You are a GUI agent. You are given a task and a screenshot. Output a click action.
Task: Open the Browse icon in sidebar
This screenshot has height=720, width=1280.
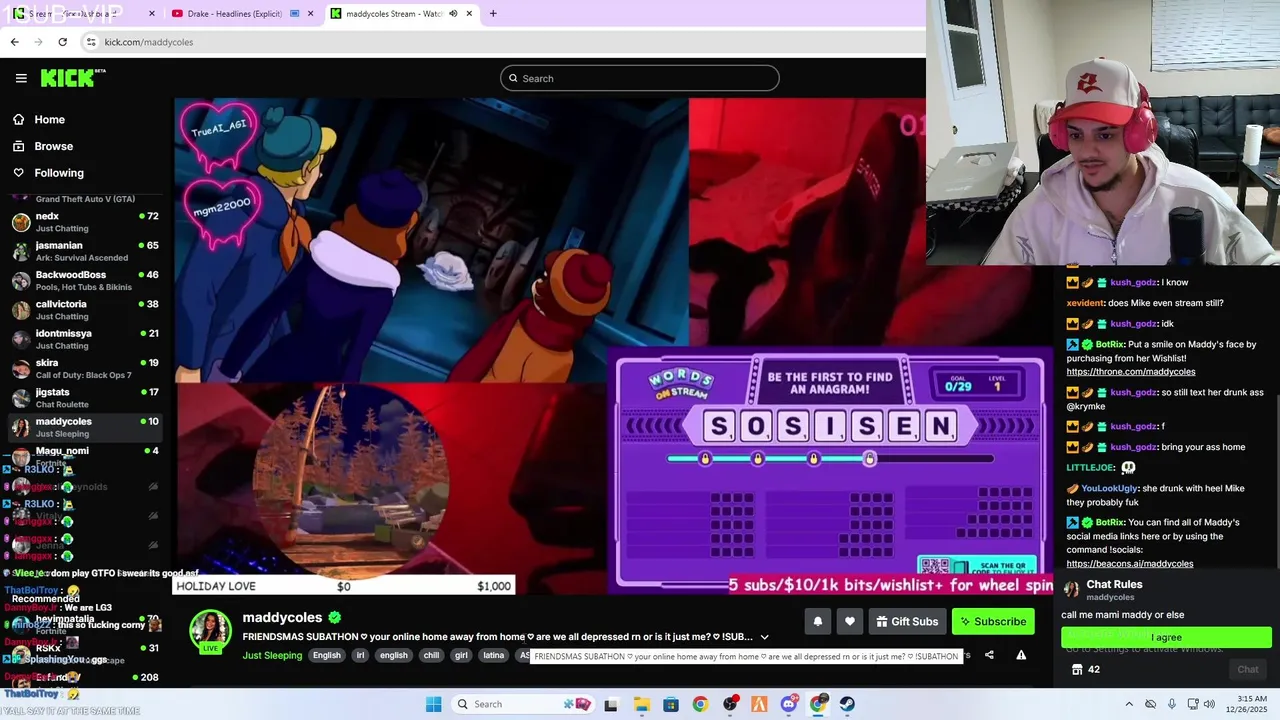tap(18, 146)
